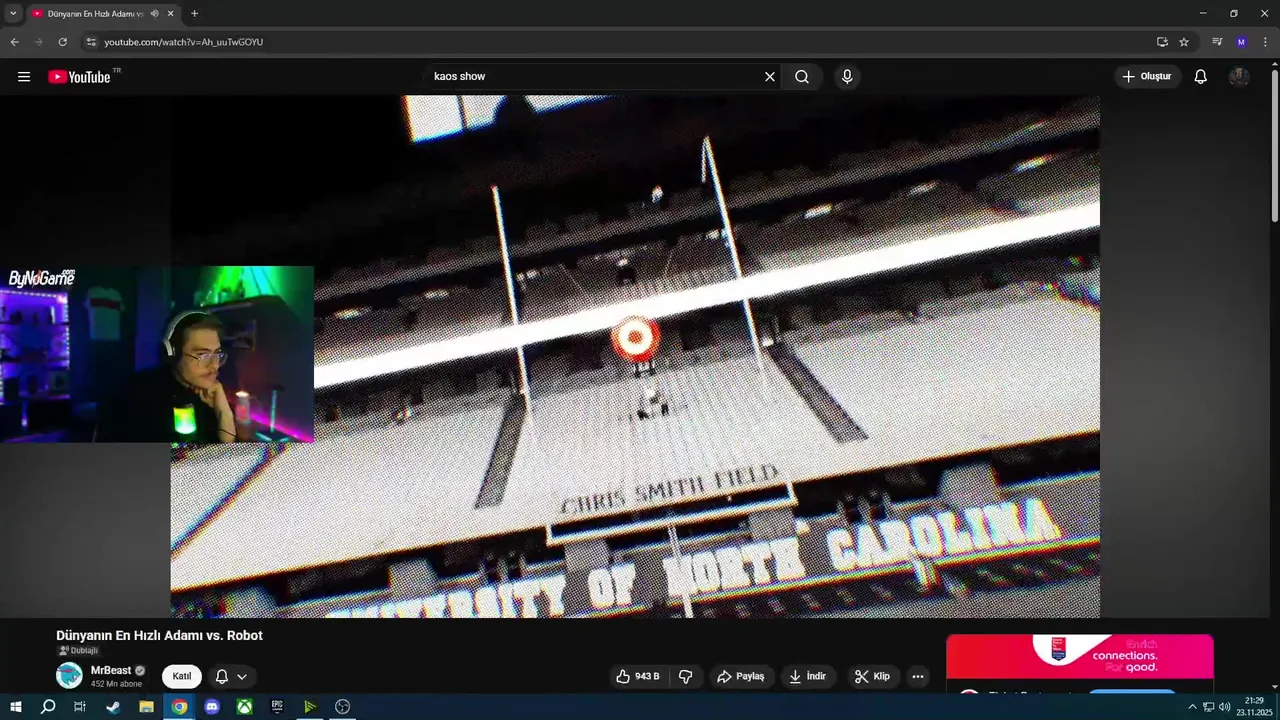This screenshot has width=1280, height=720.
Task: Click the search magnifier button
Action: pos(802,77)
